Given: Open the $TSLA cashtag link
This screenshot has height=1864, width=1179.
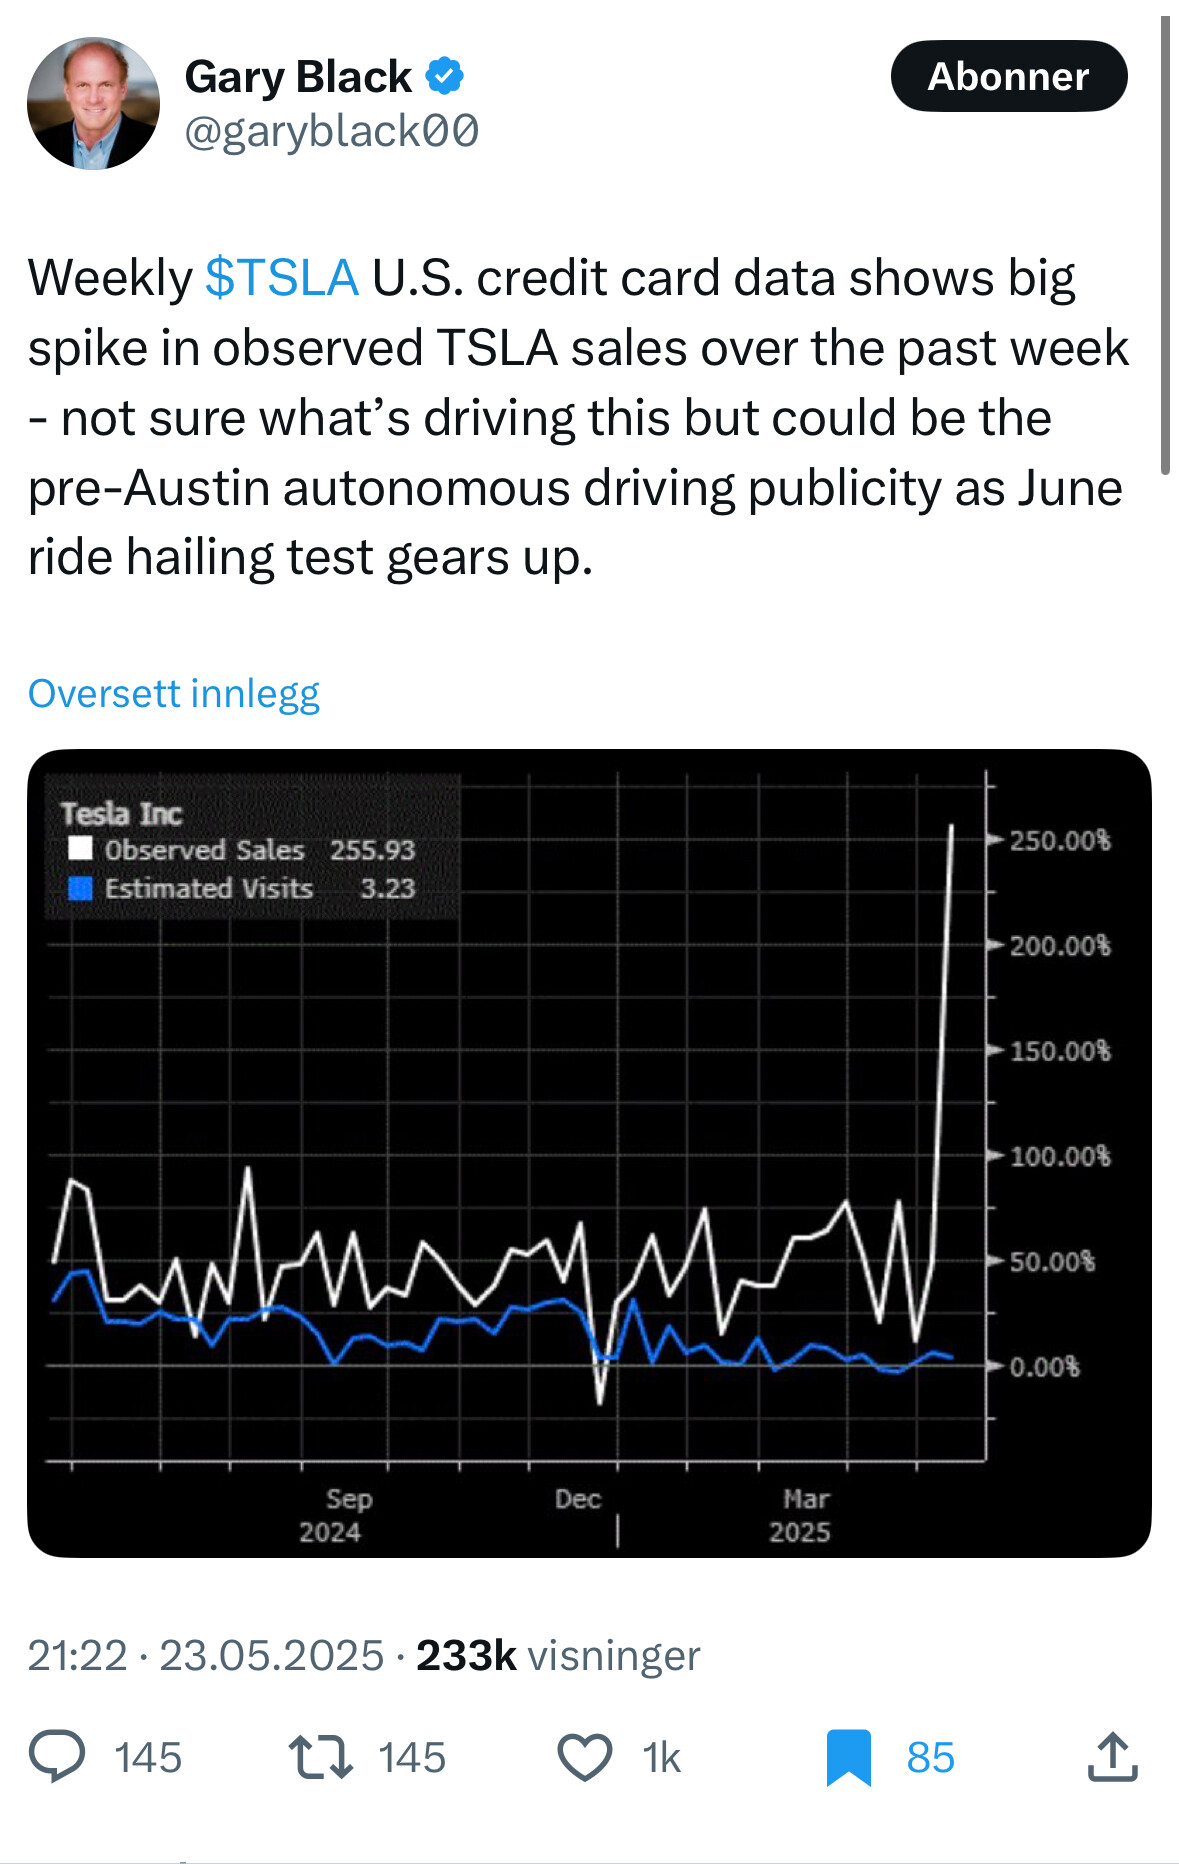Looking at the screenshot, I should click(x=281, y=278).
